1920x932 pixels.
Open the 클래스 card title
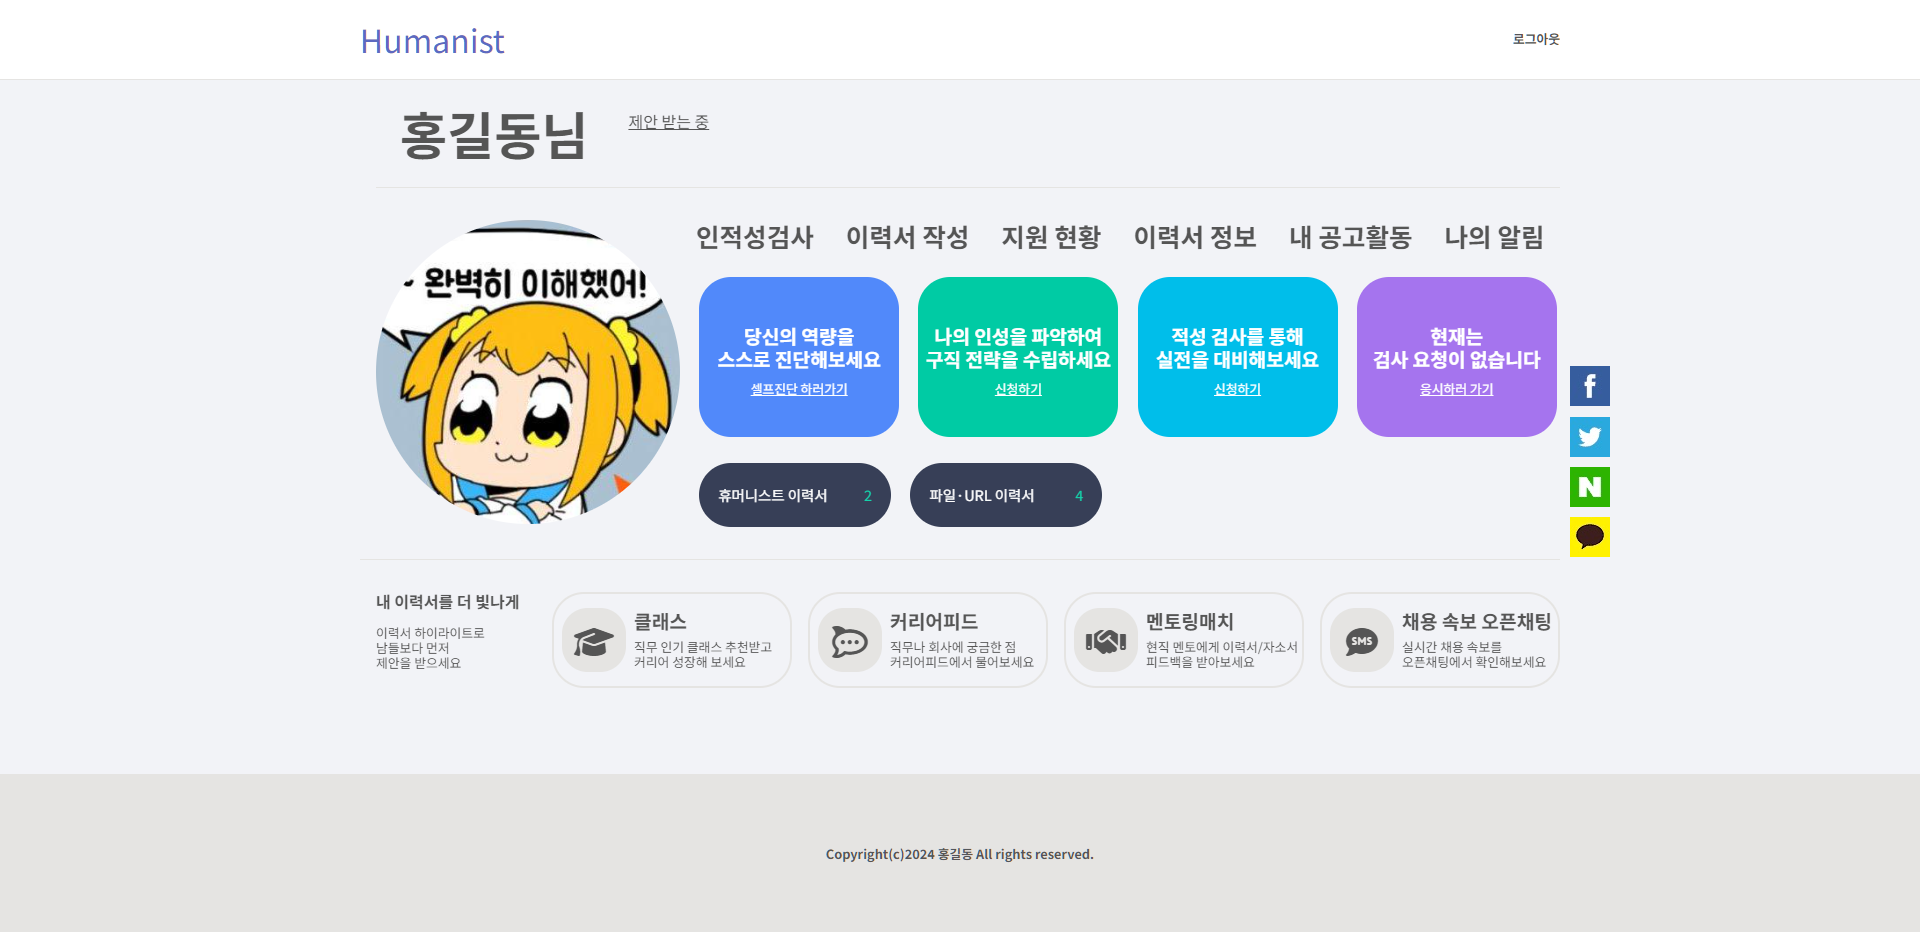(x=660, y=621)
